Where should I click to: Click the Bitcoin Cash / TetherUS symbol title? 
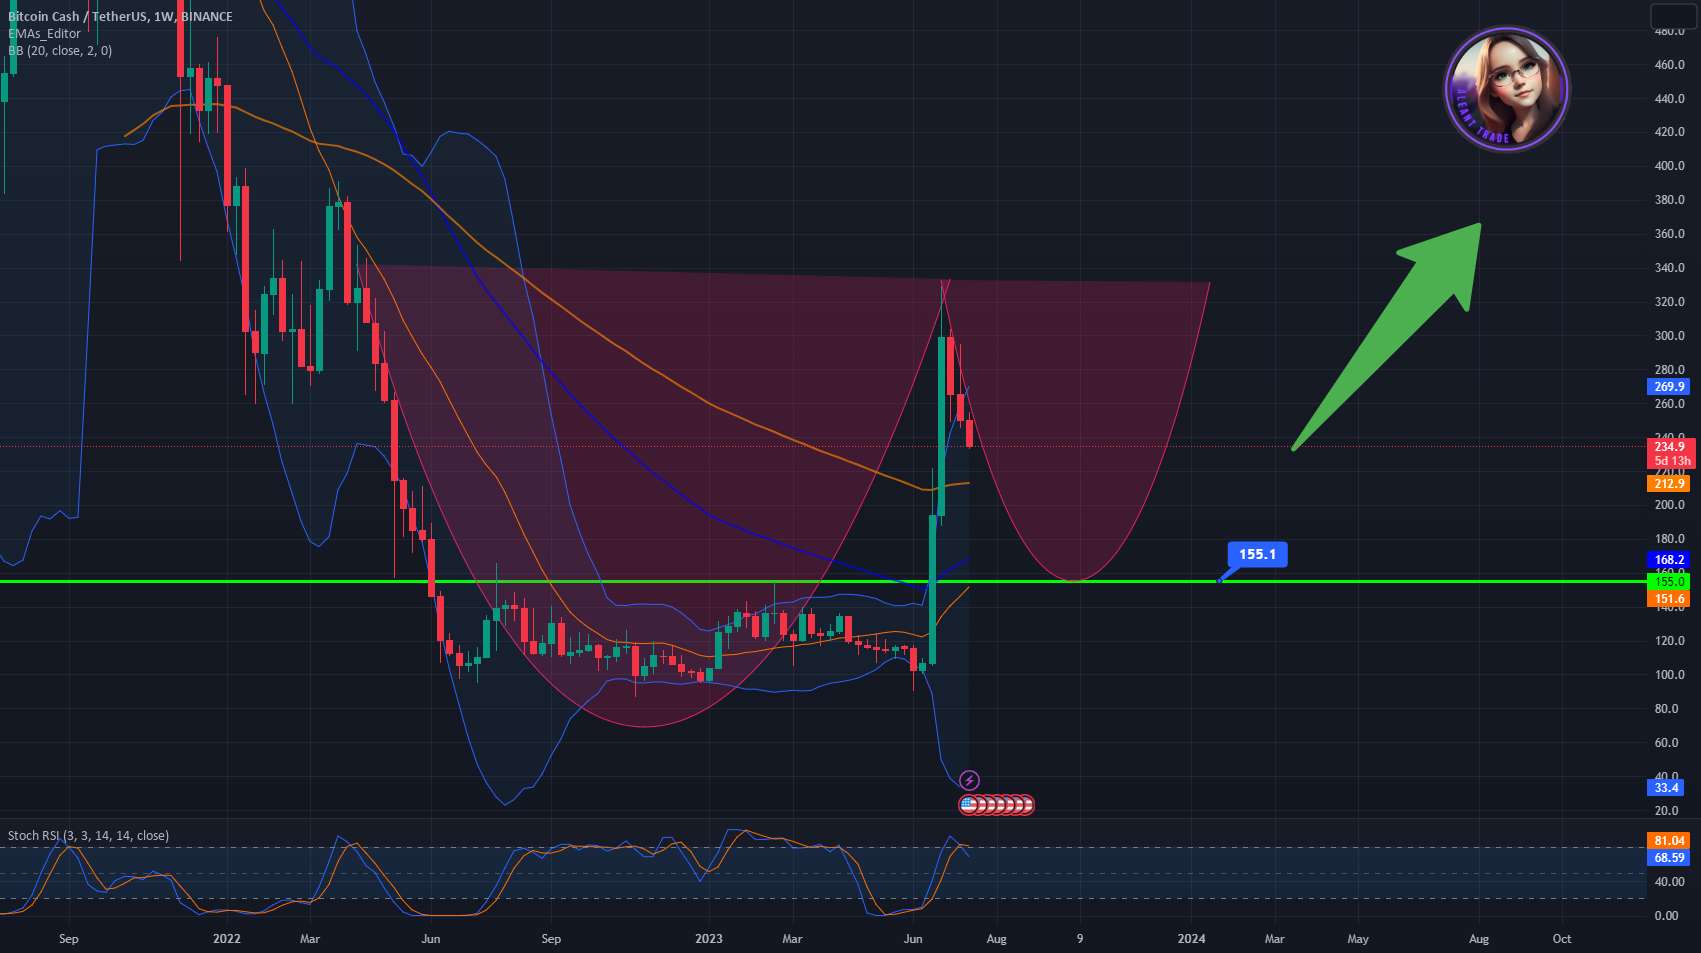pyautogui.click(x=120, y=16)
